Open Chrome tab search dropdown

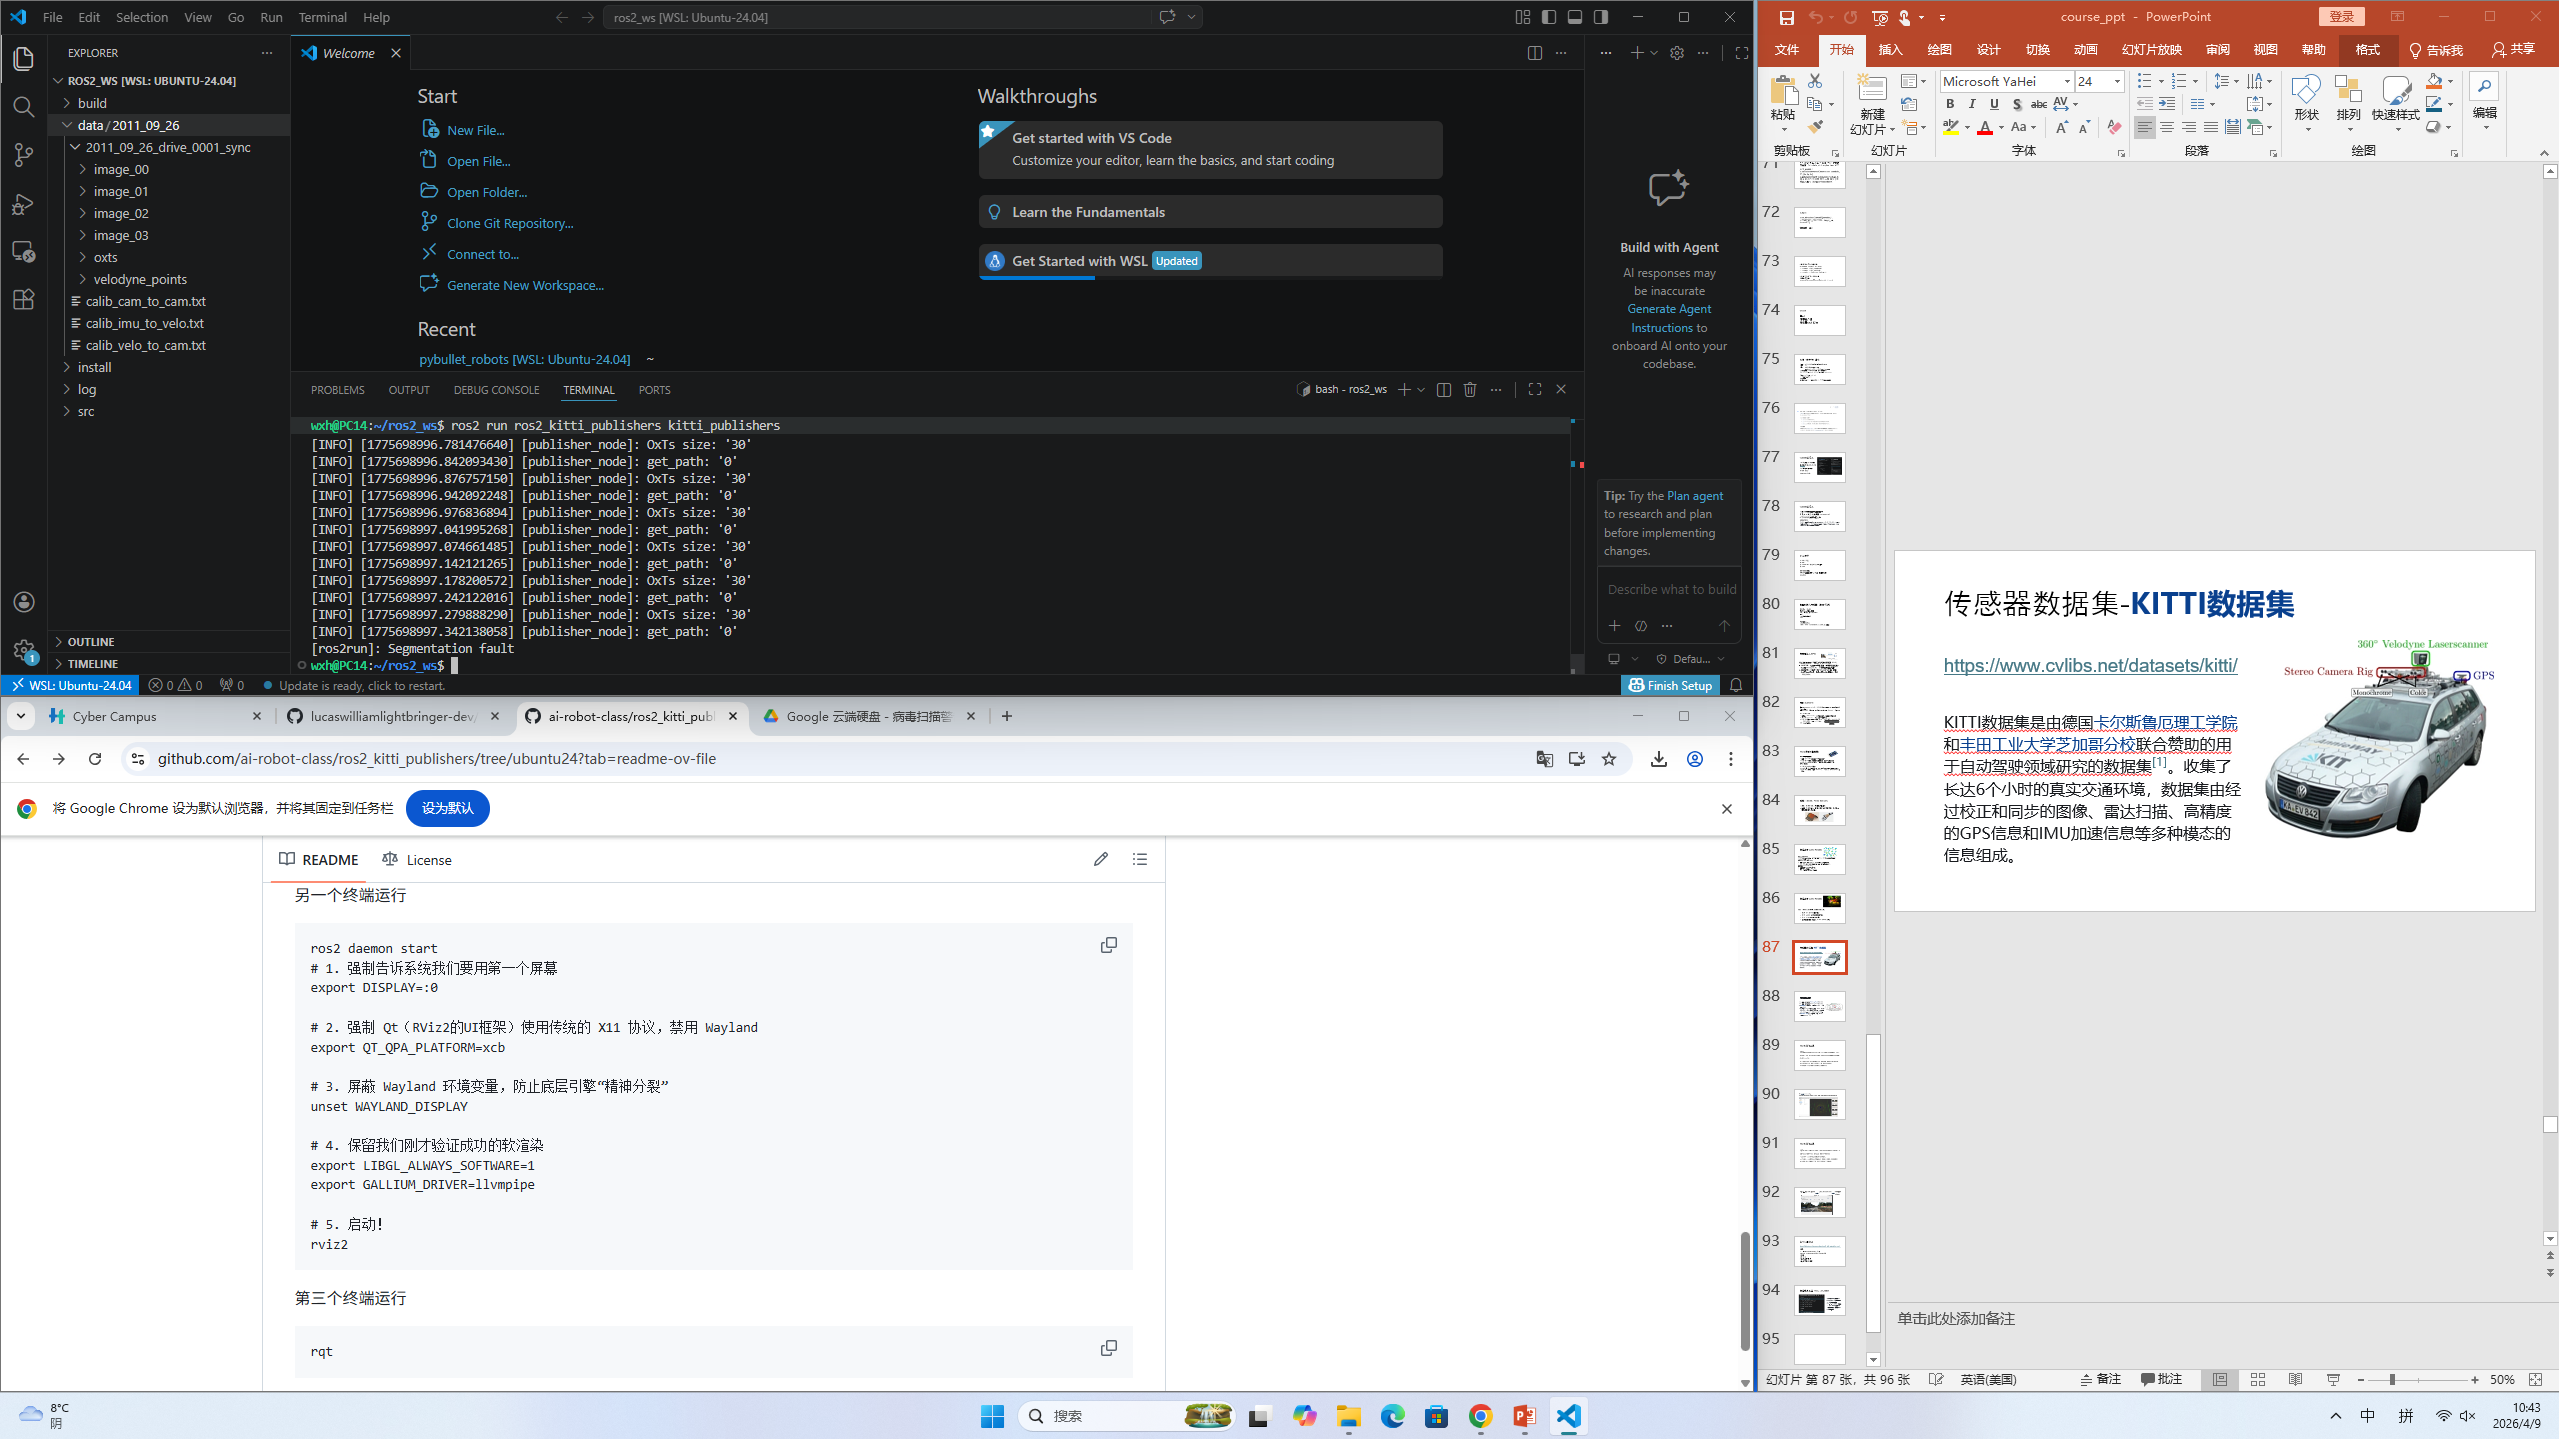[20, 716]
